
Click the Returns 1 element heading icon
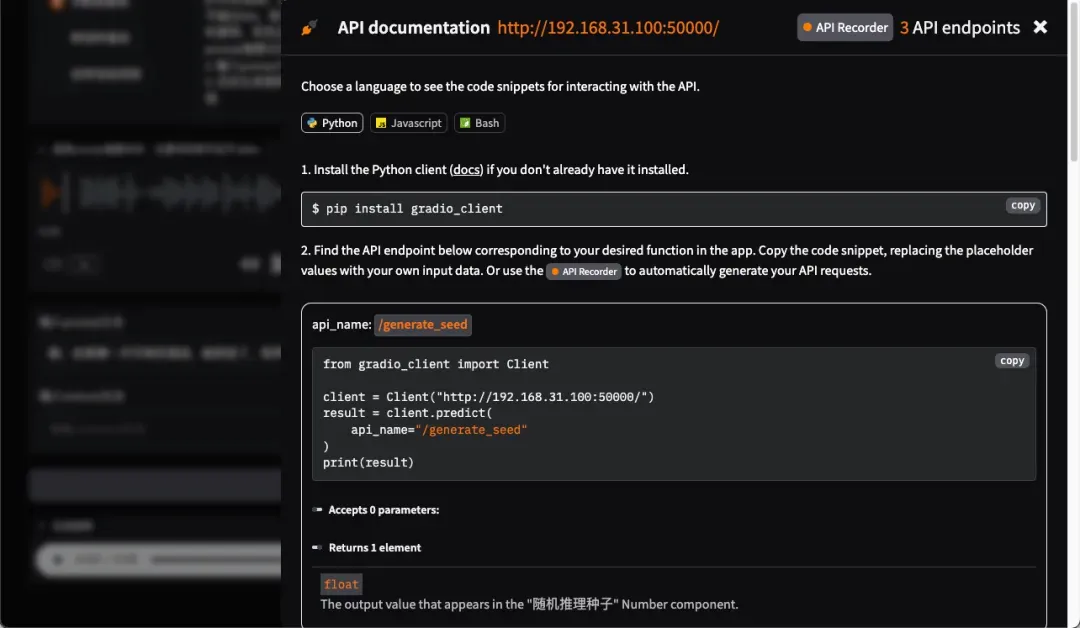pos(318,548)
